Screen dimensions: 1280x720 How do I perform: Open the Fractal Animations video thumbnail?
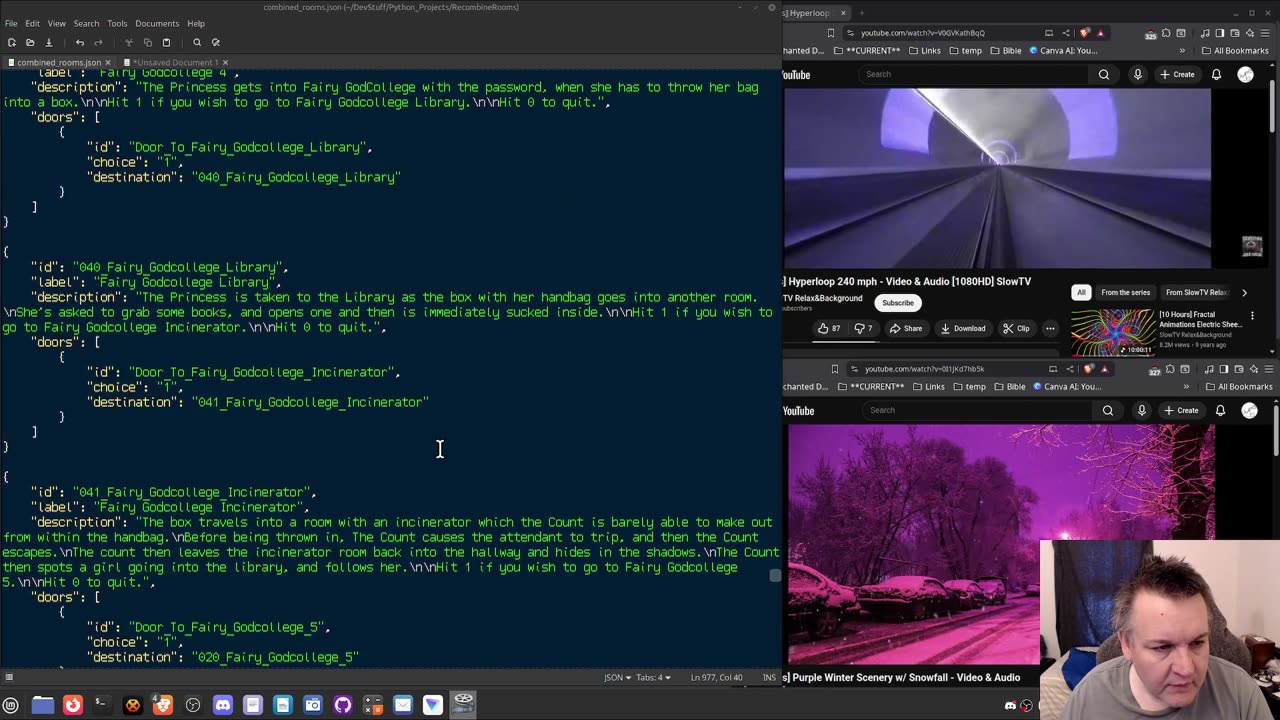(1113, 331)
